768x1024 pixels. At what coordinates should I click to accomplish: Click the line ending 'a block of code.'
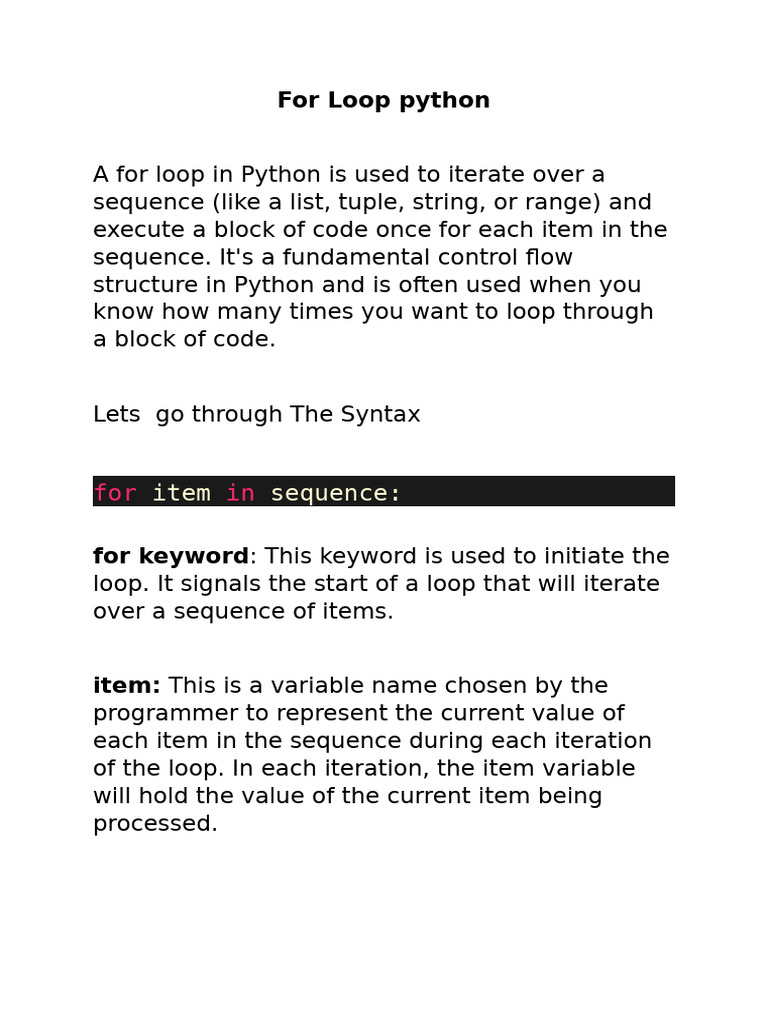[x=184, y=339]
